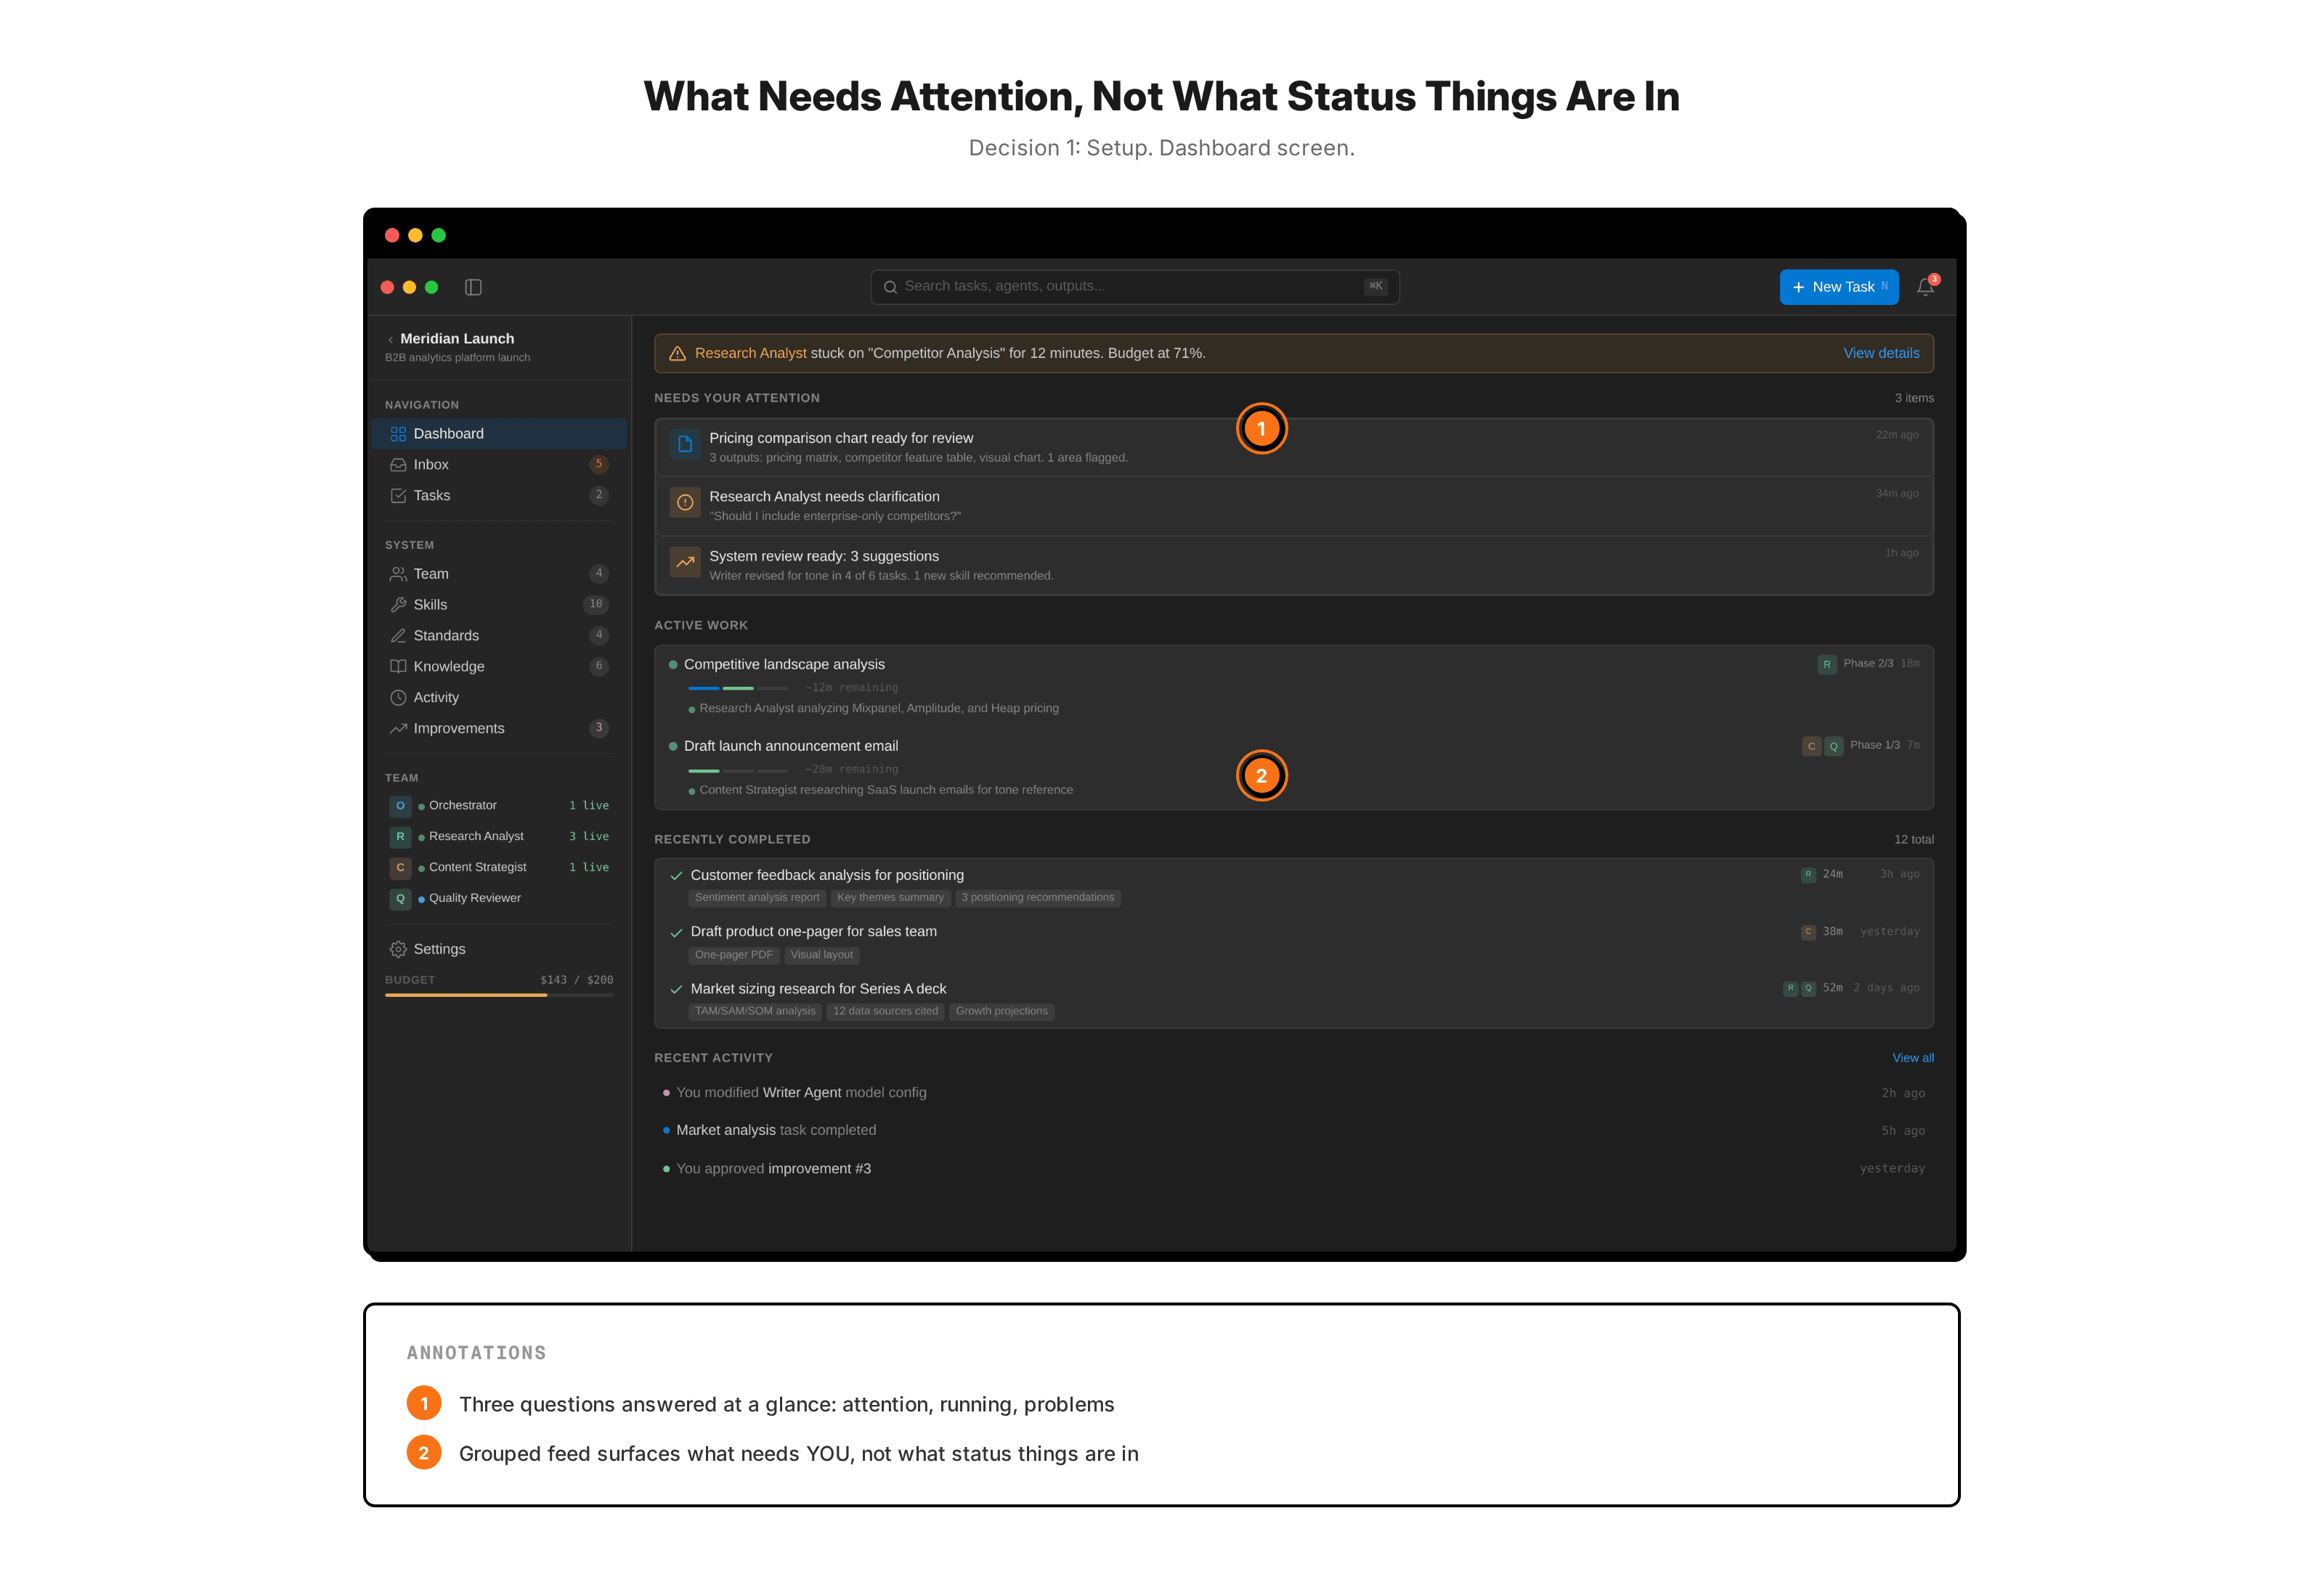Viewport: 2324px width, 1577px height.
Task: Click the Inbox tray icon
Action: tap(398, 465)
